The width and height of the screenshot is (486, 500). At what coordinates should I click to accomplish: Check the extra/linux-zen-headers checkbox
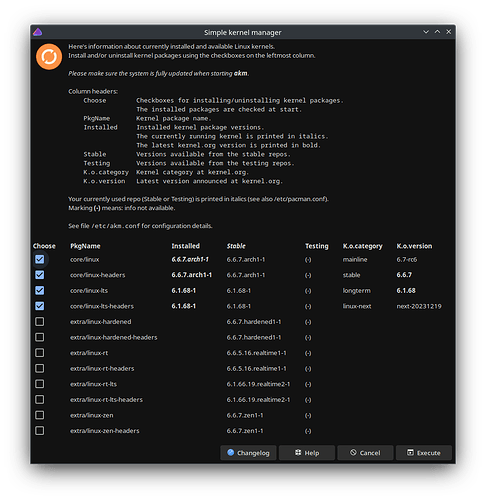(x=40, y=431)
